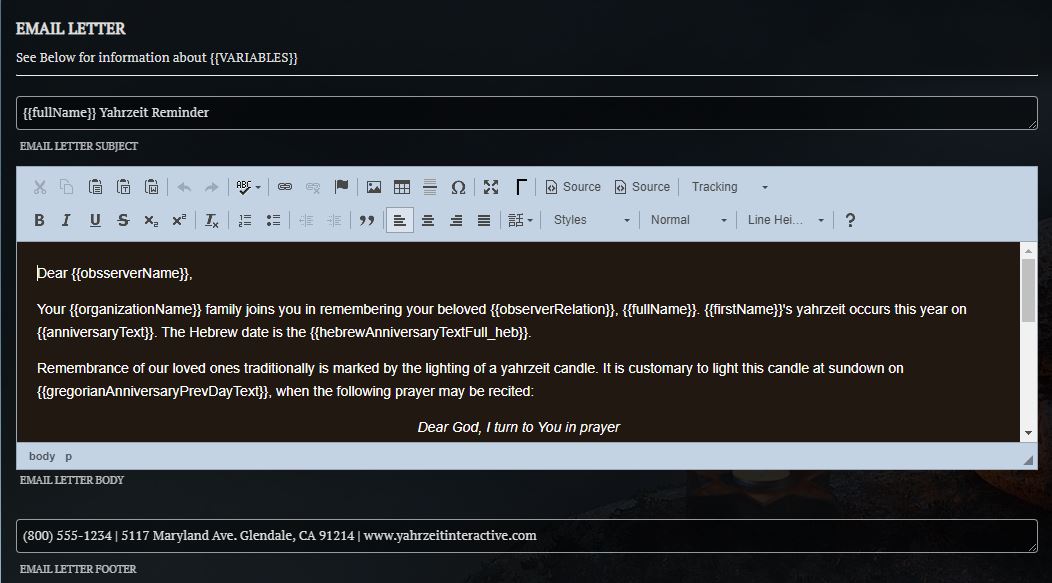Screen dimensions: 1052x583
Task: Center align the paragraph text
Action: tap(428, 220)
